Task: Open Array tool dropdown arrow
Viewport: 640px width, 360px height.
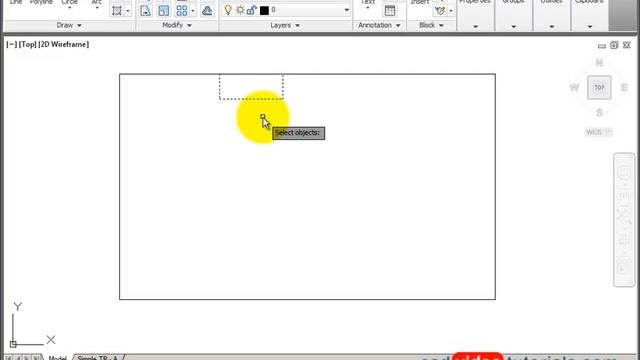Action: click(193, 11)
